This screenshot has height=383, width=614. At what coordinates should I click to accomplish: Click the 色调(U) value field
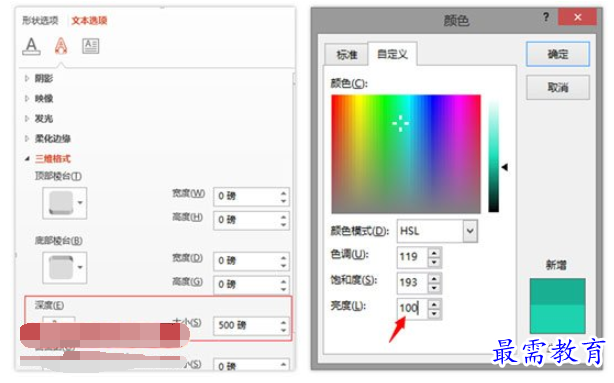pyautogui.click(x=412, y=257)
